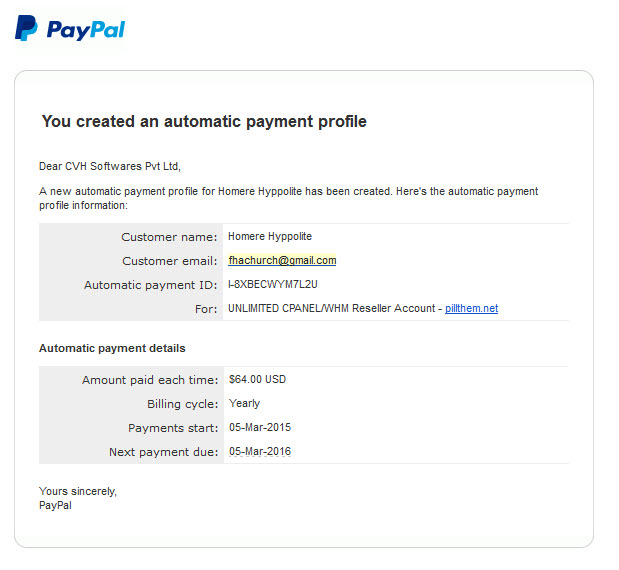Click the UNLIMITED CPANEL/WHM Reseller Account text
619x570 pixels.
(332, 308)
